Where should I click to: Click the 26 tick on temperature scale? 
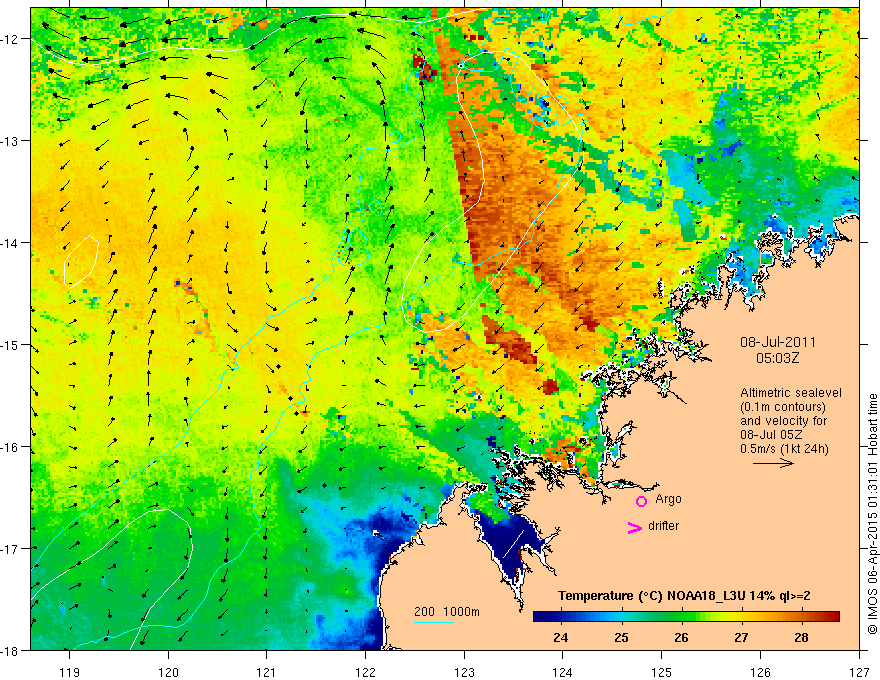681,637
